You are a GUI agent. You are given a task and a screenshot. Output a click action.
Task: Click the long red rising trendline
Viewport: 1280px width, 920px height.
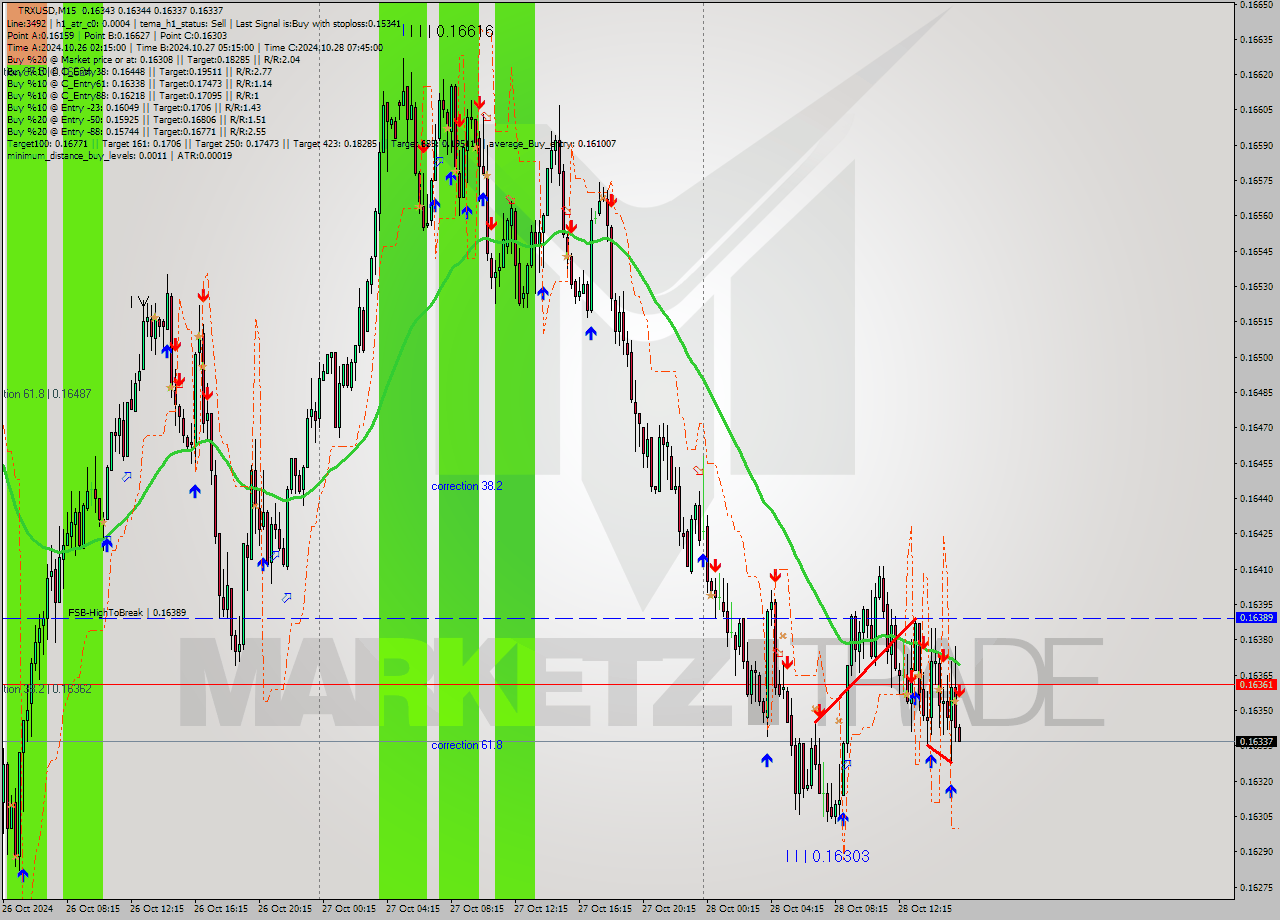click(x=865, y=671)
